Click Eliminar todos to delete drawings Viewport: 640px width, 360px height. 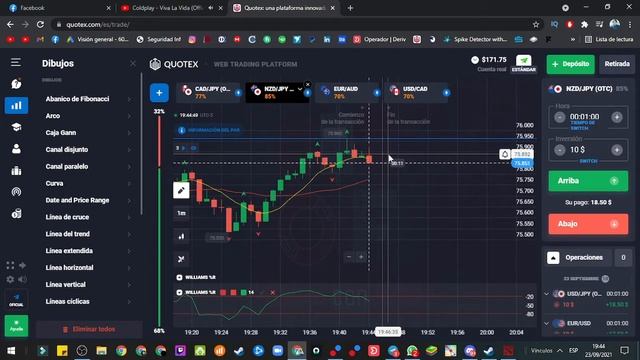(x=89, y=329)
